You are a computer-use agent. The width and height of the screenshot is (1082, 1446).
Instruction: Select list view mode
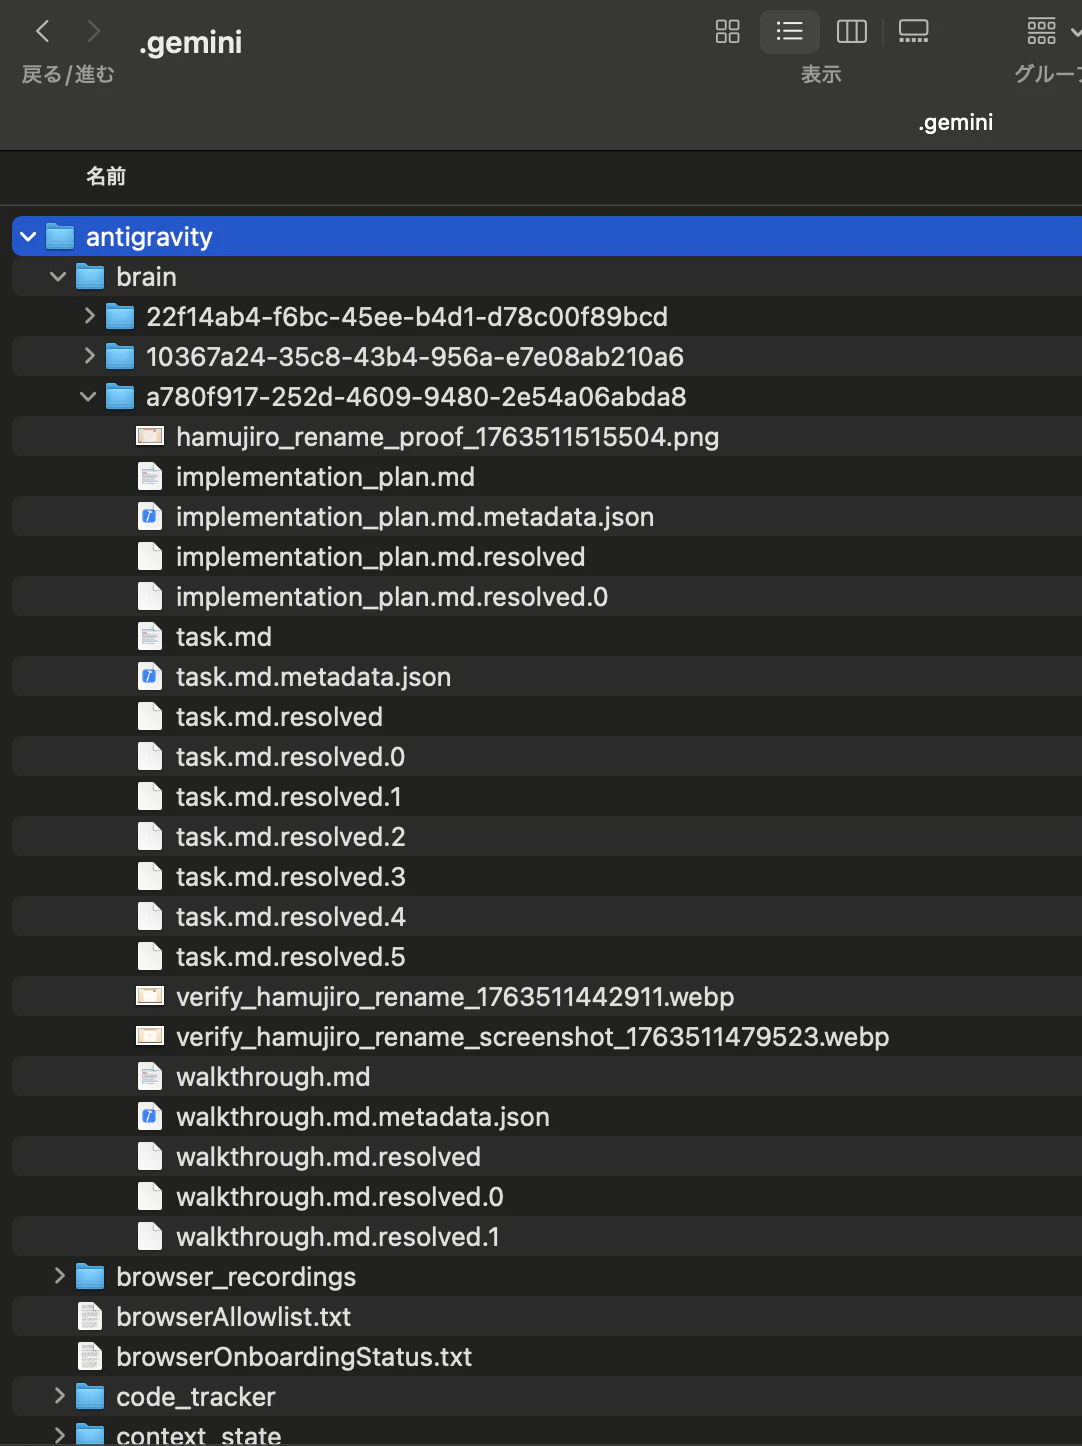pos(790,32)
